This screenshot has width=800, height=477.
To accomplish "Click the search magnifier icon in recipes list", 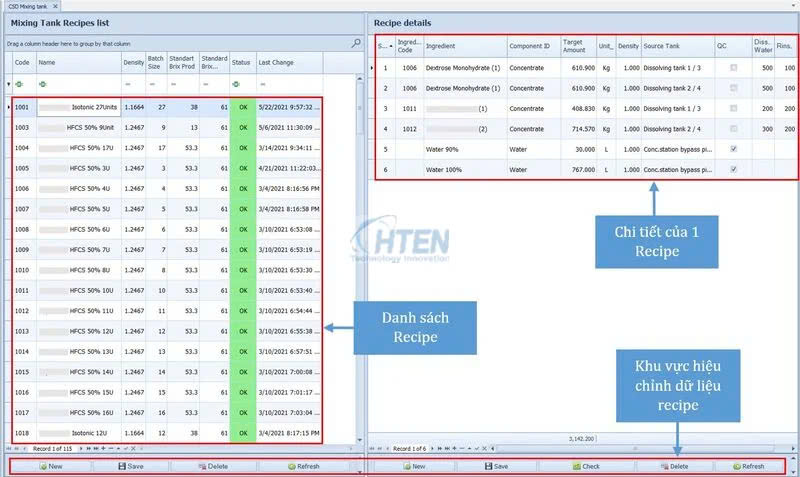I will click(x=356, y=43).
